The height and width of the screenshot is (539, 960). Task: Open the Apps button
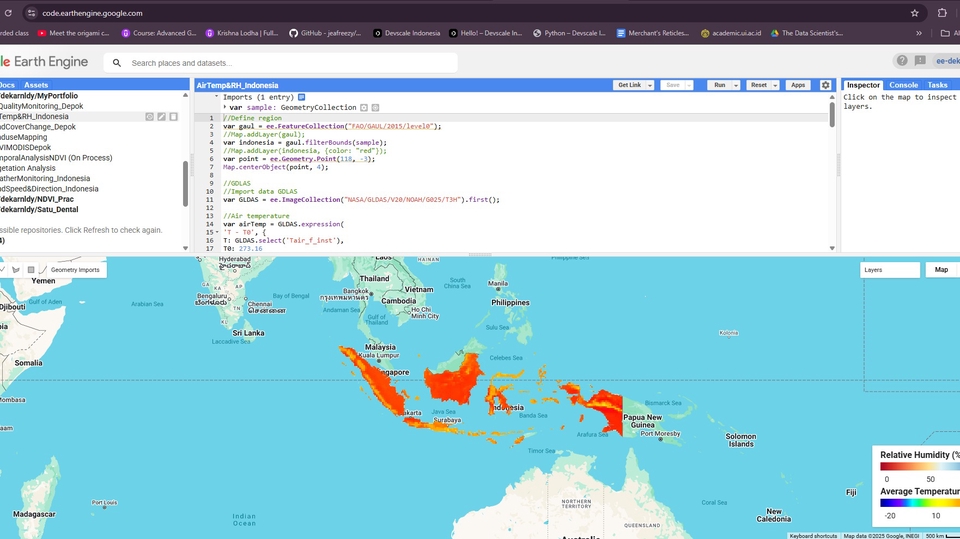coord(798,85)
